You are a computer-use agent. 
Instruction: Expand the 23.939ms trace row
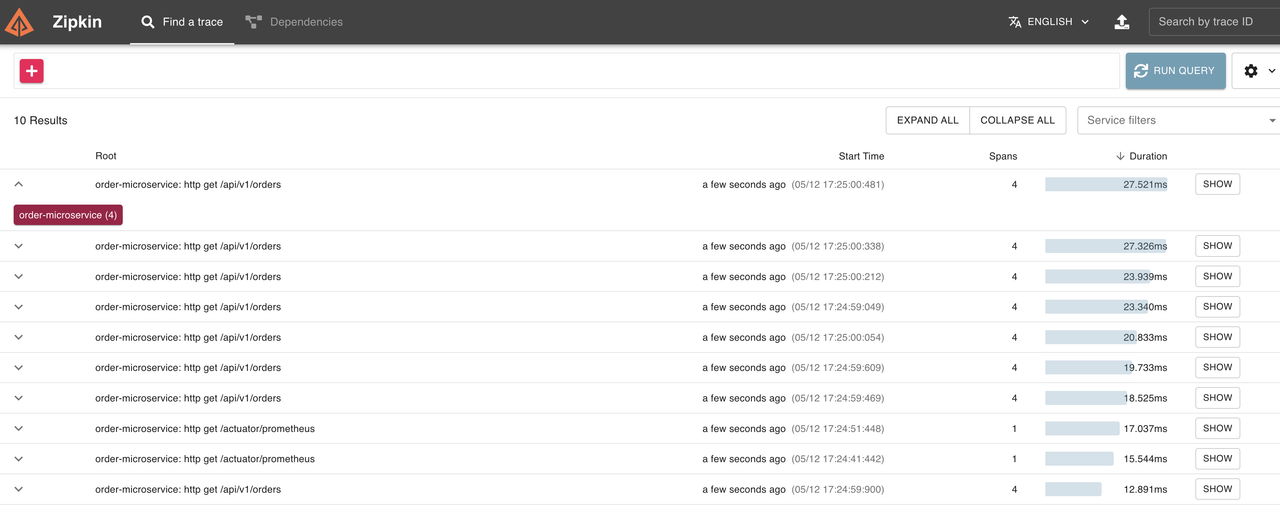click(x=19, y=277)
